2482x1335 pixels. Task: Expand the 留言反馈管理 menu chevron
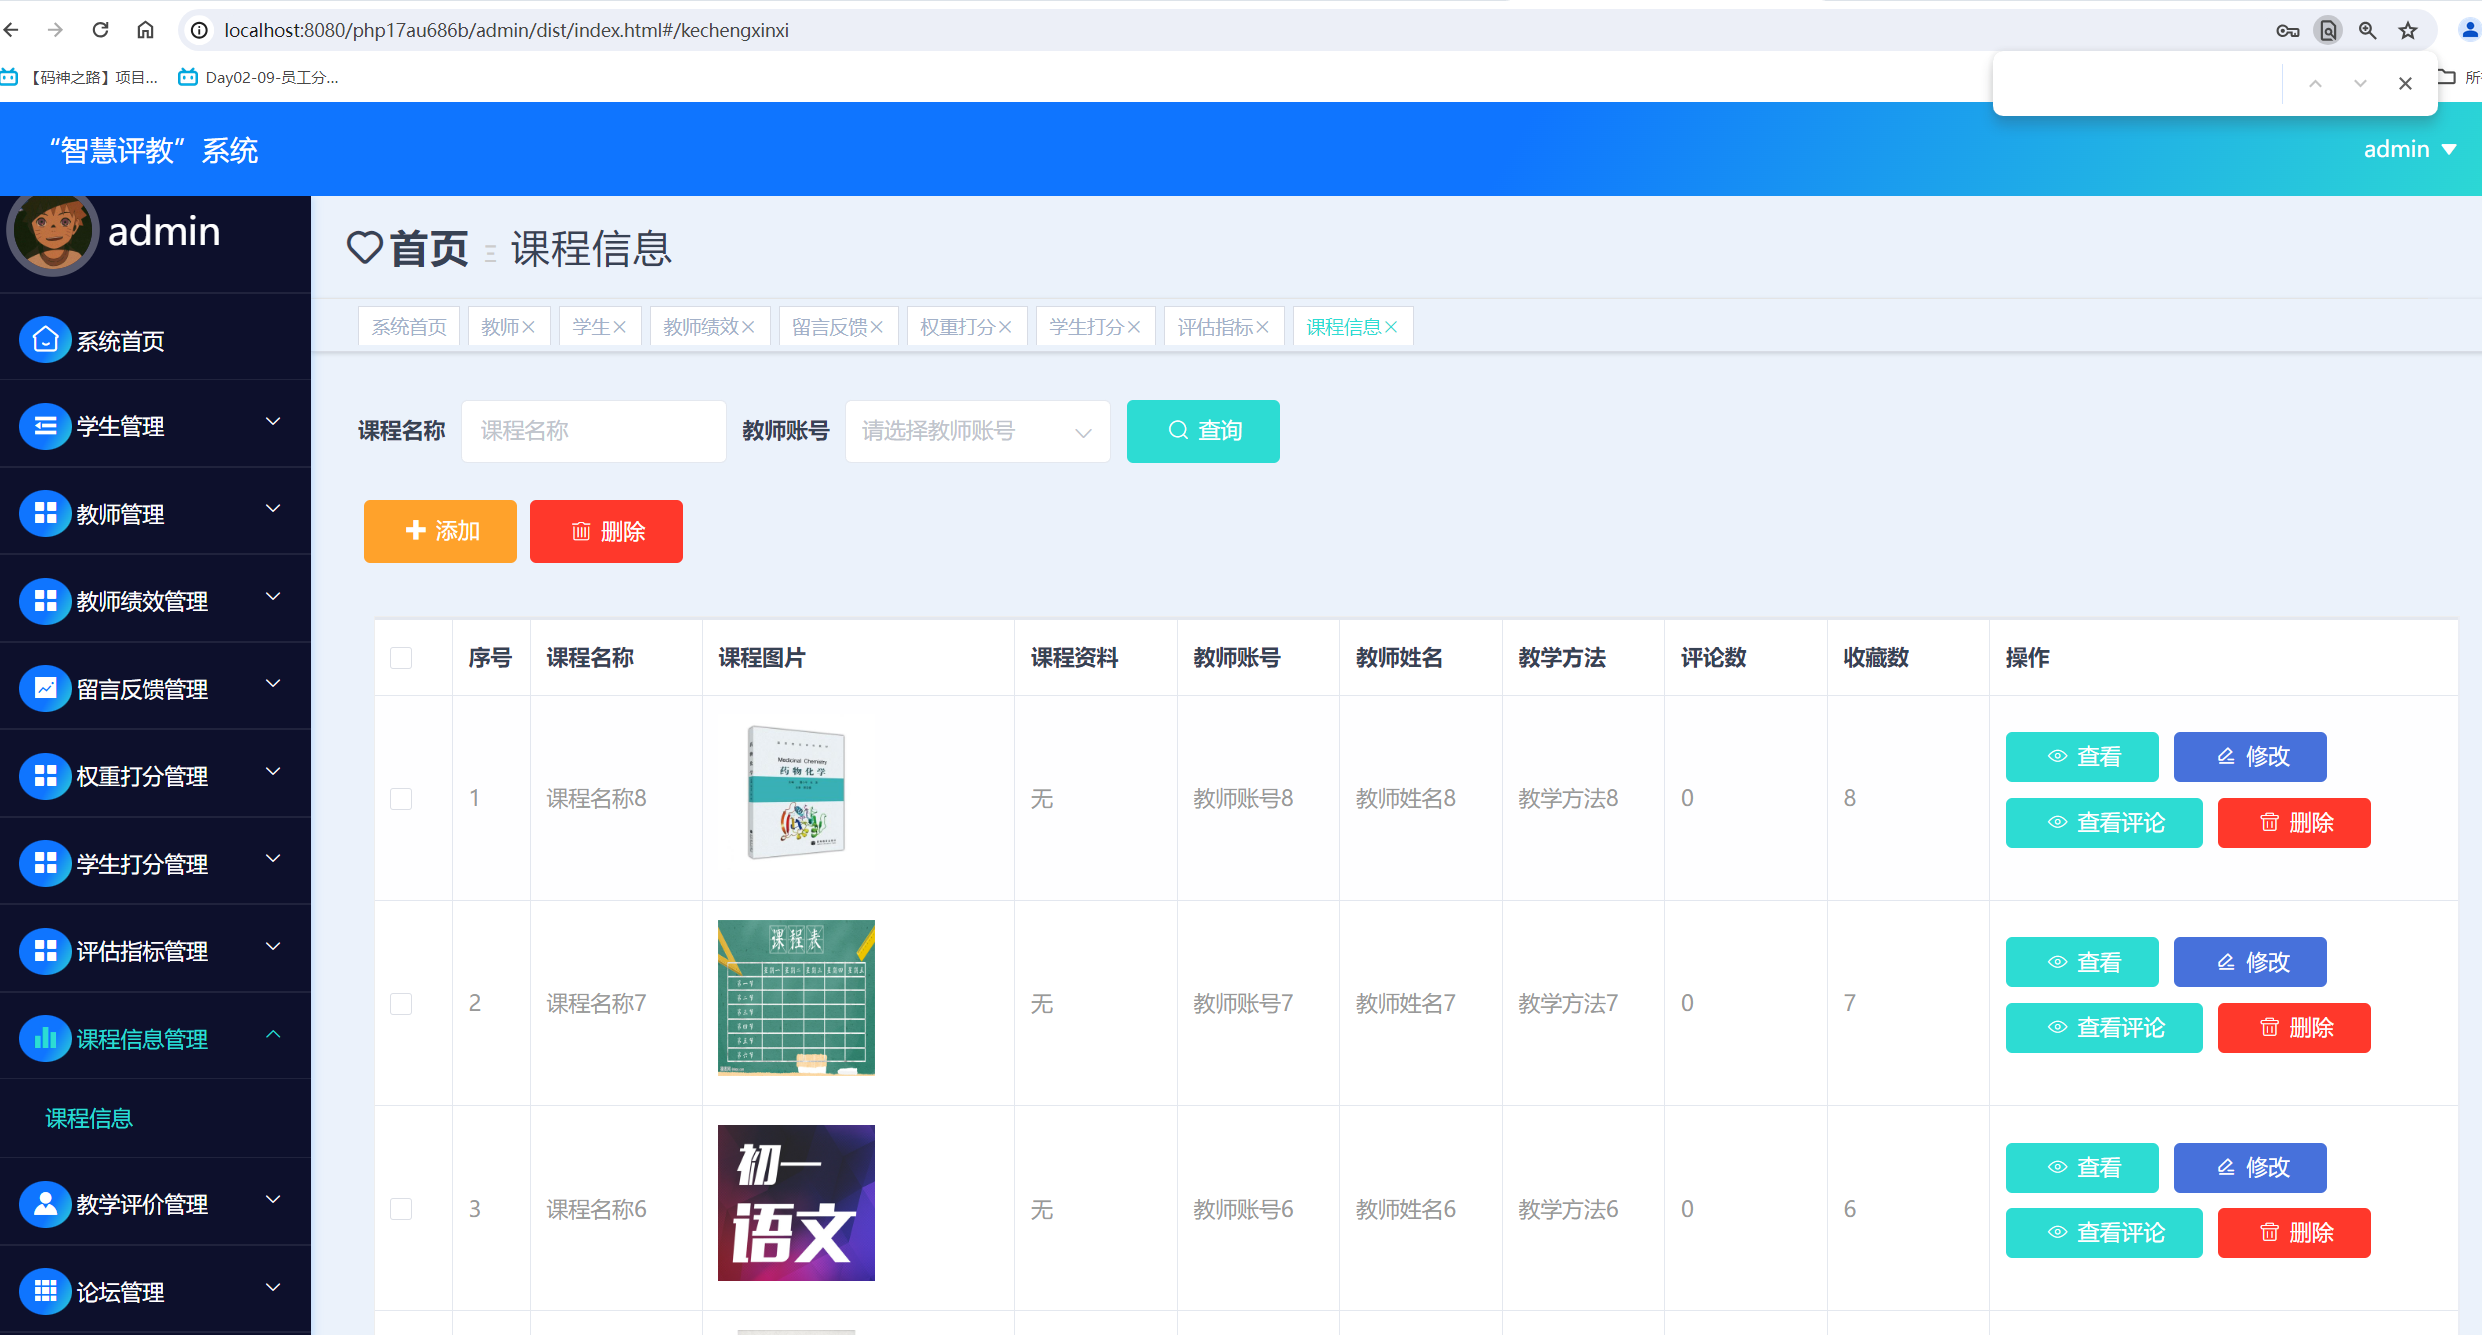tap(273, 684)
